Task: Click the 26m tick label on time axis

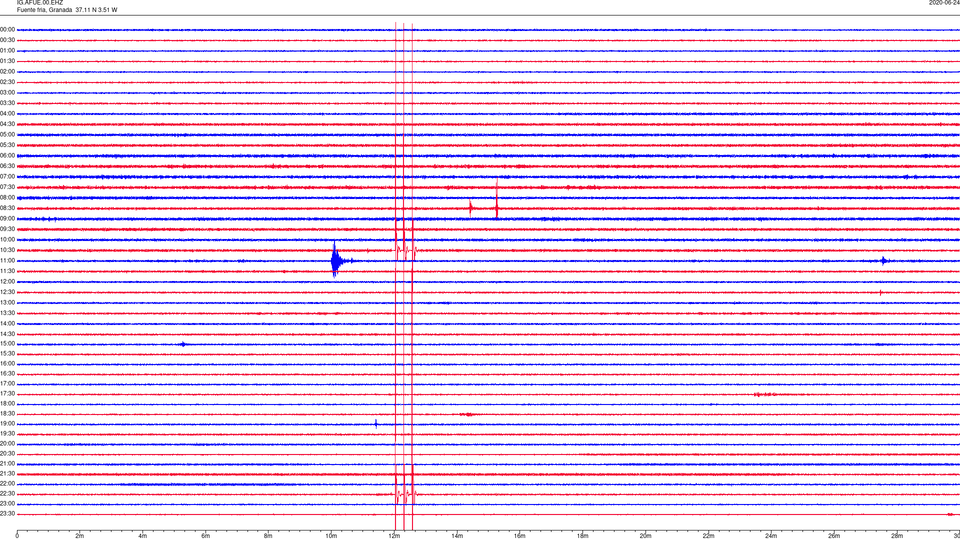Action: coord(834,536)
